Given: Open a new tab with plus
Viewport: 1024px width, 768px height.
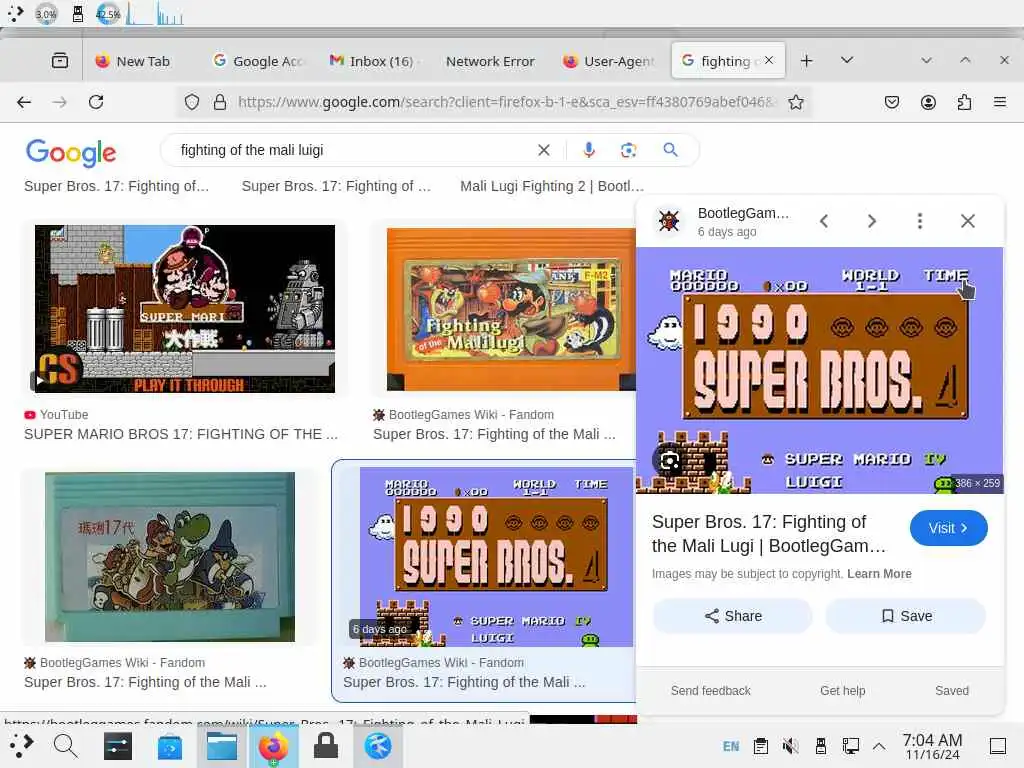Looking at the screenshot, I should (x=807, y=61).
